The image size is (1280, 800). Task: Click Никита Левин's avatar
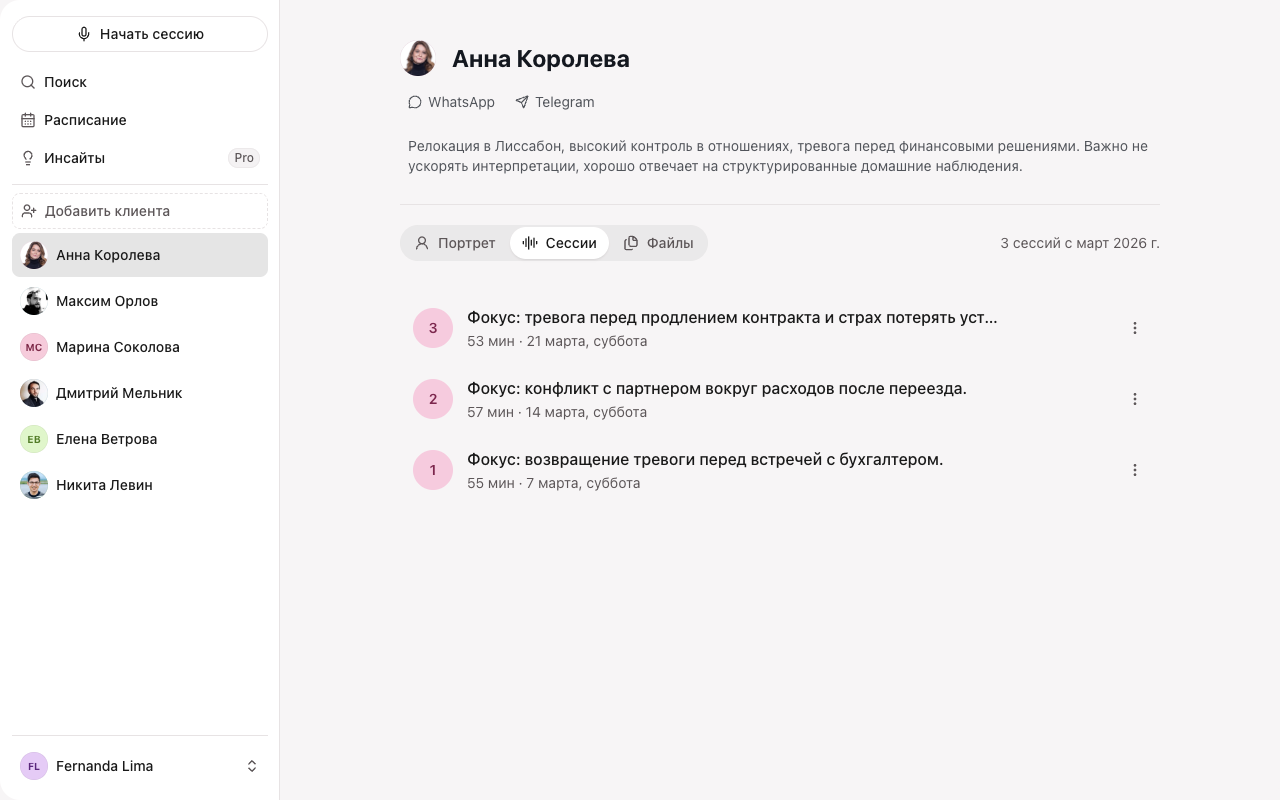(34, 485)
